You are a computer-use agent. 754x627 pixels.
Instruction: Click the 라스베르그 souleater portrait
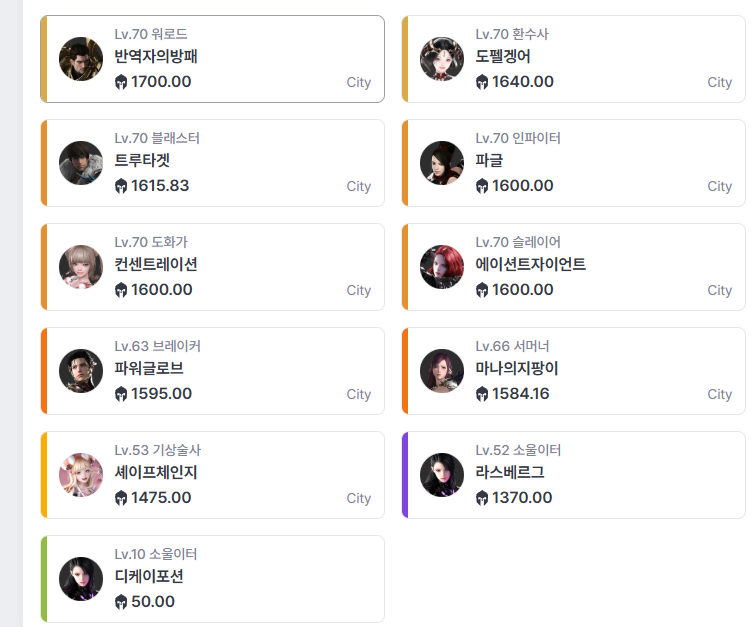coord(442,475)
